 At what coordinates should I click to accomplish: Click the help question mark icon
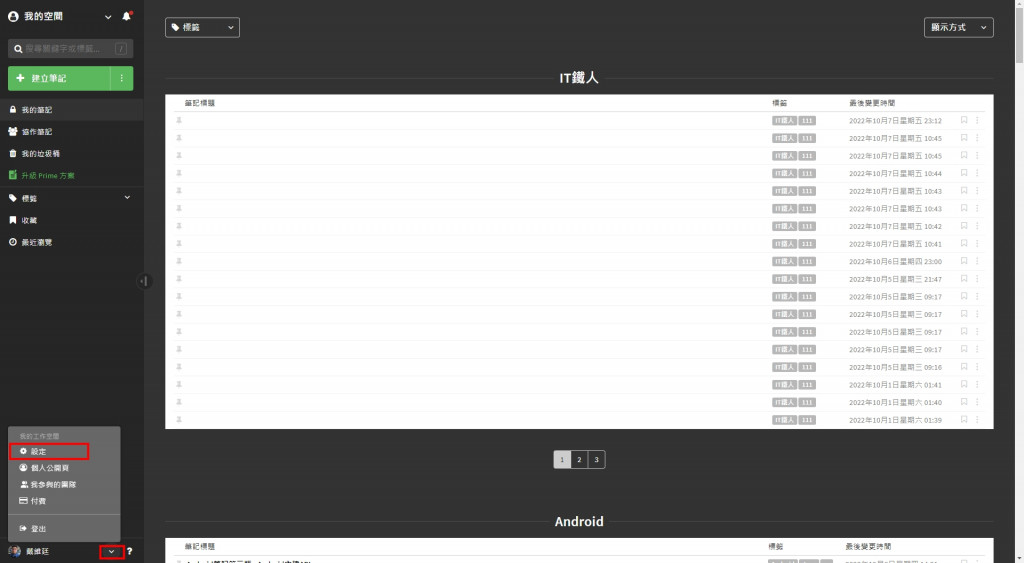click(129, 551)
